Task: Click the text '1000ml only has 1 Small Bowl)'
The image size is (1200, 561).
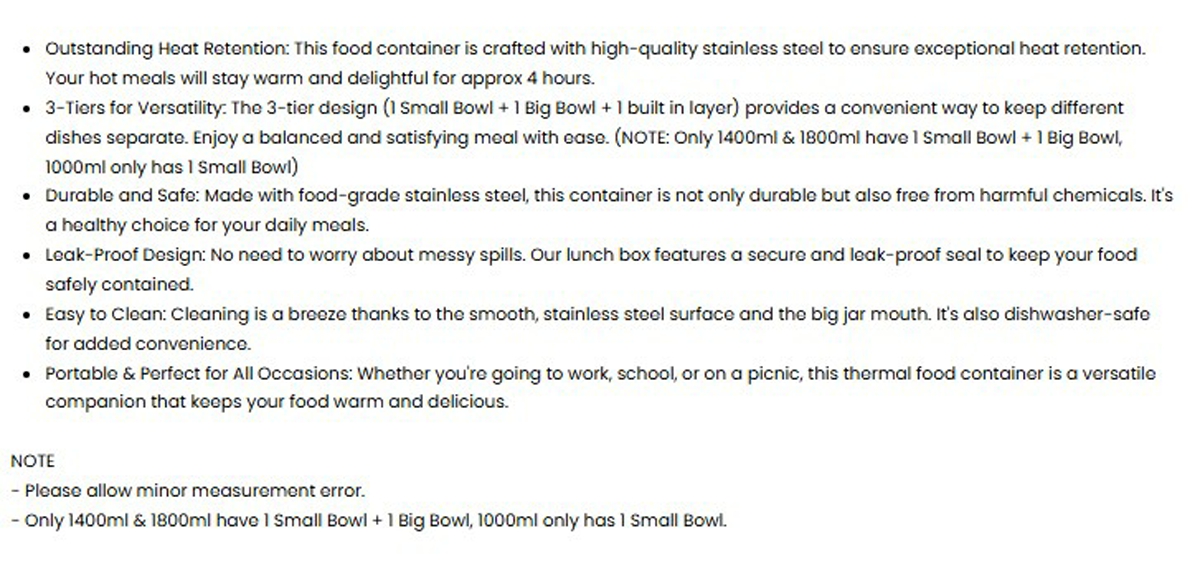Action: 171,166
